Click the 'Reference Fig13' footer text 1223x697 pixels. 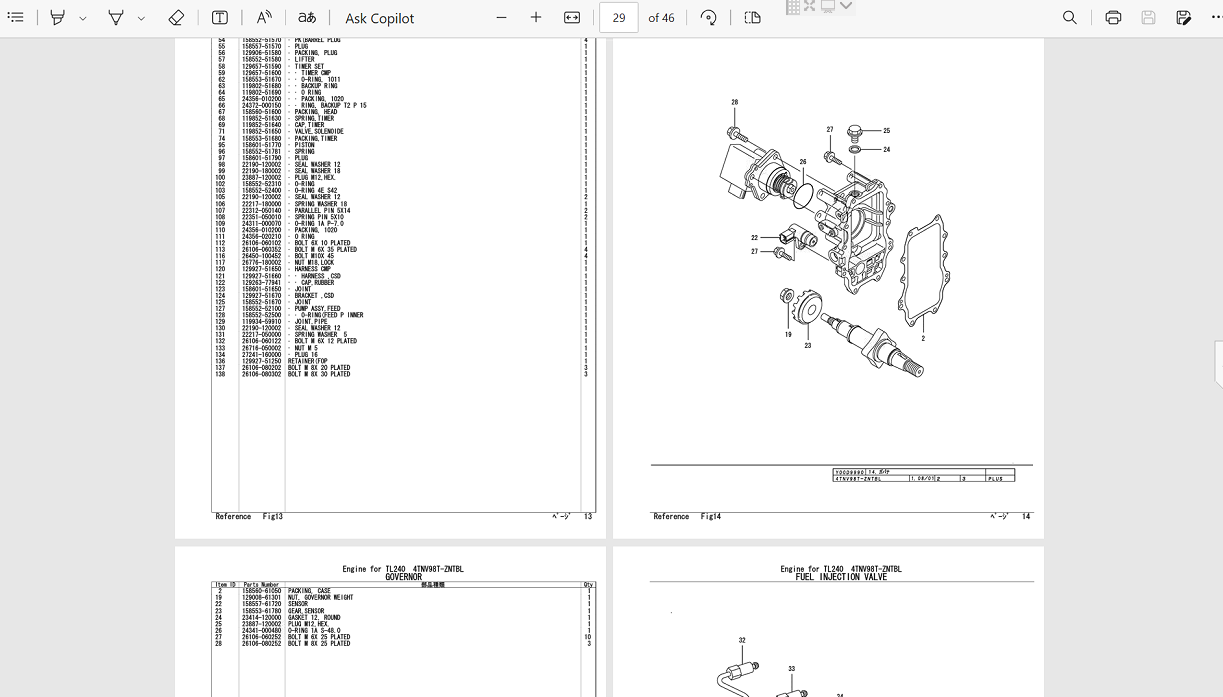[x=249, y=517]
